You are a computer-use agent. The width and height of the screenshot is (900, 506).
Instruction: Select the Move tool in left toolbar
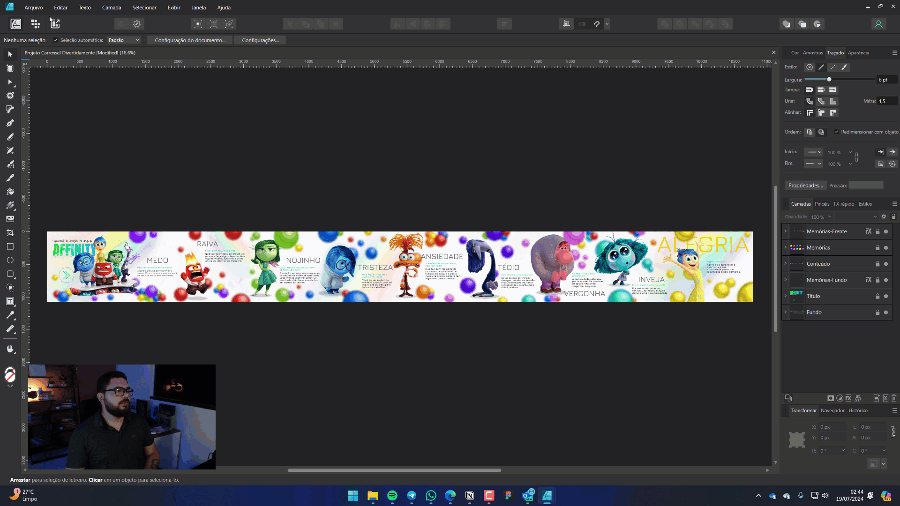[10, 55]
